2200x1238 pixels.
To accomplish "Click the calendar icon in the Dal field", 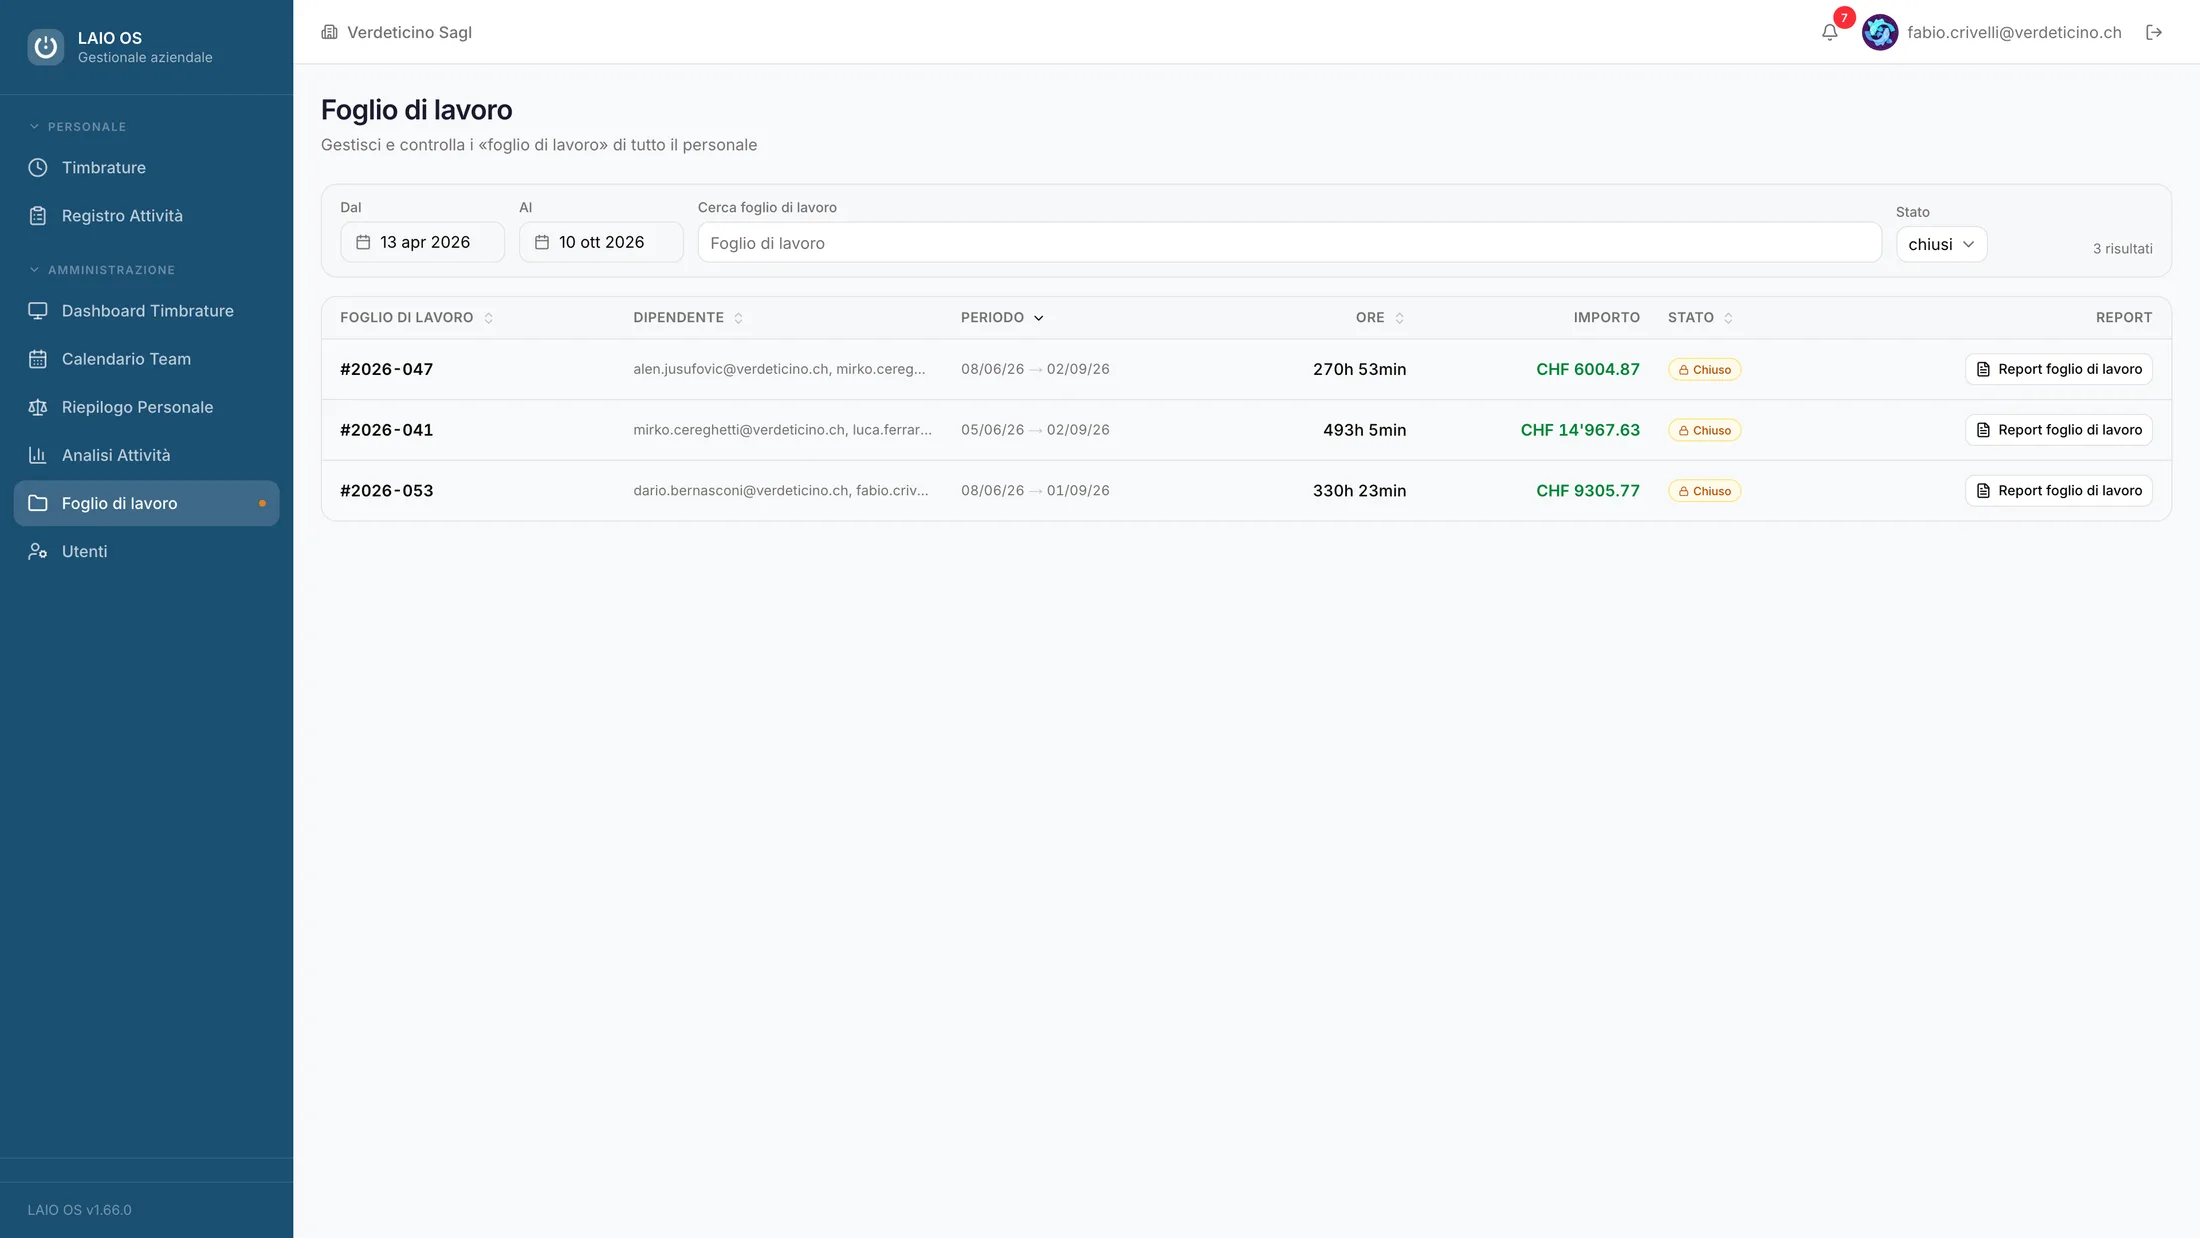I will (363, 242).
